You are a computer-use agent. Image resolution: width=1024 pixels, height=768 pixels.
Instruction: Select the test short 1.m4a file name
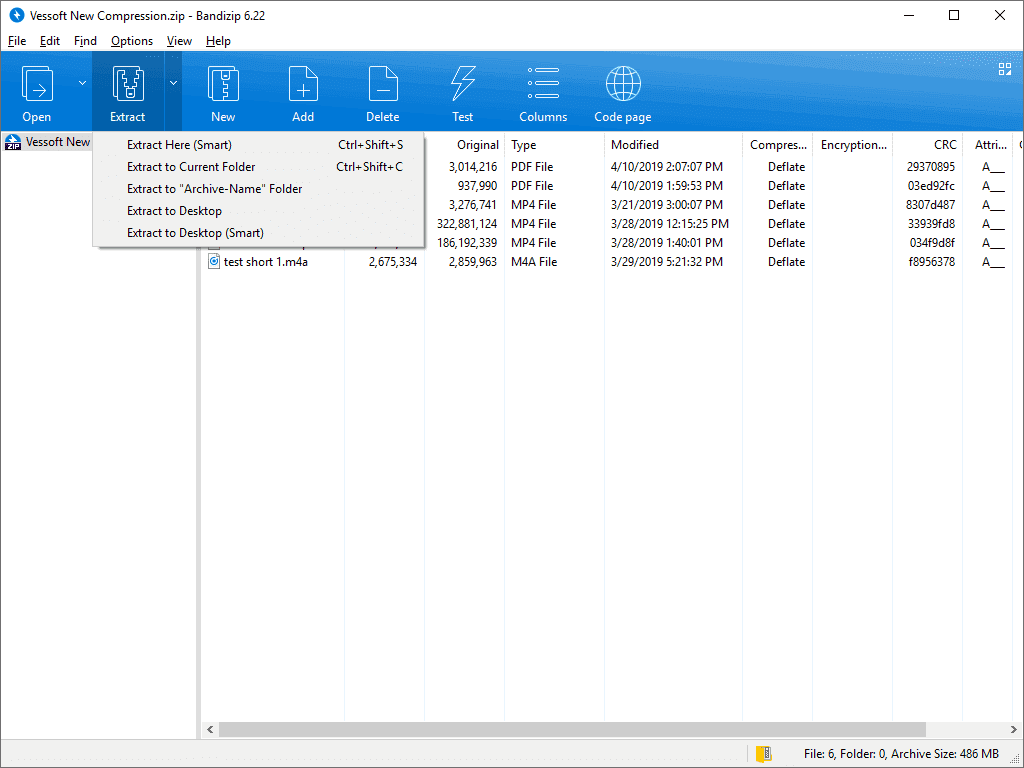pos(266,262)
